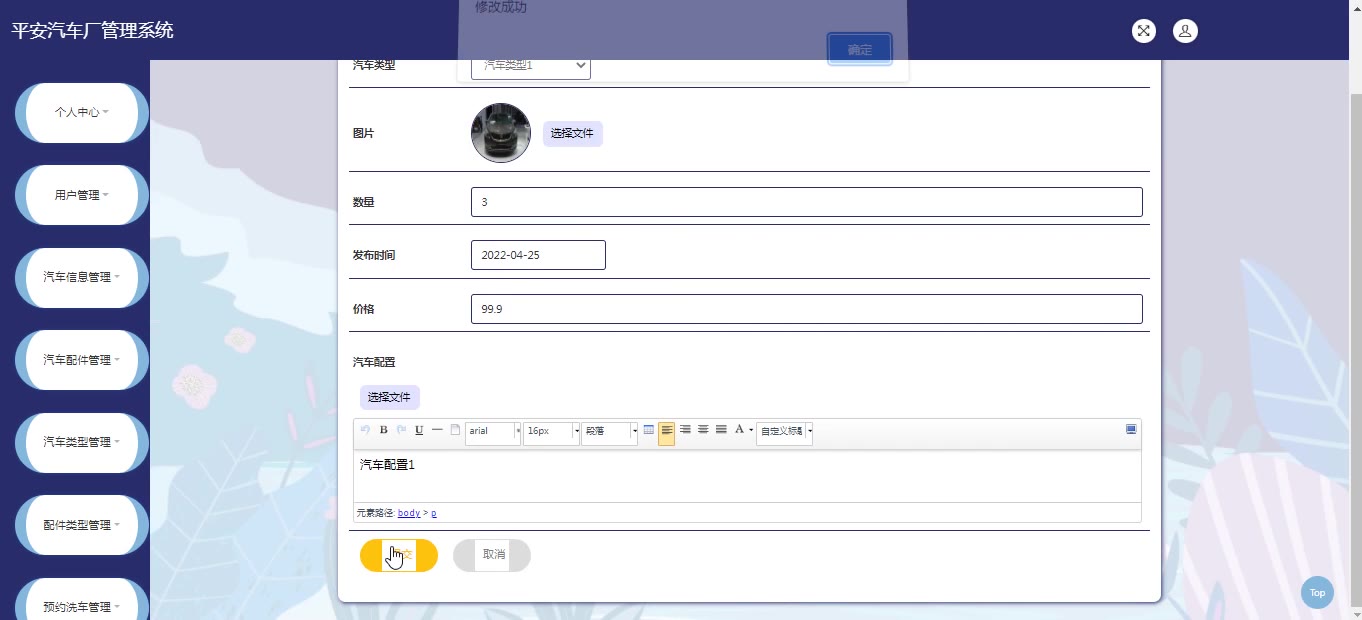
Task: Toggle bold formatting in the editor
Action: click(383, 430)
